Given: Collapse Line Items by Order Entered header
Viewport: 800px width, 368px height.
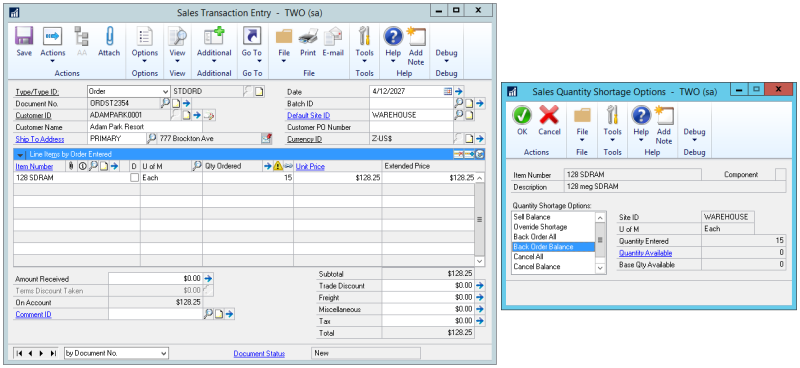Looking at the screenshot, I should (x=20, y=154).
